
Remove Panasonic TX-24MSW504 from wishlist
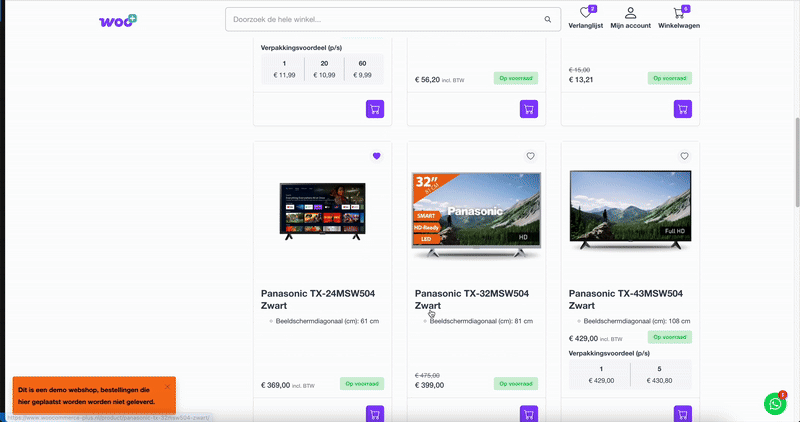377,156
